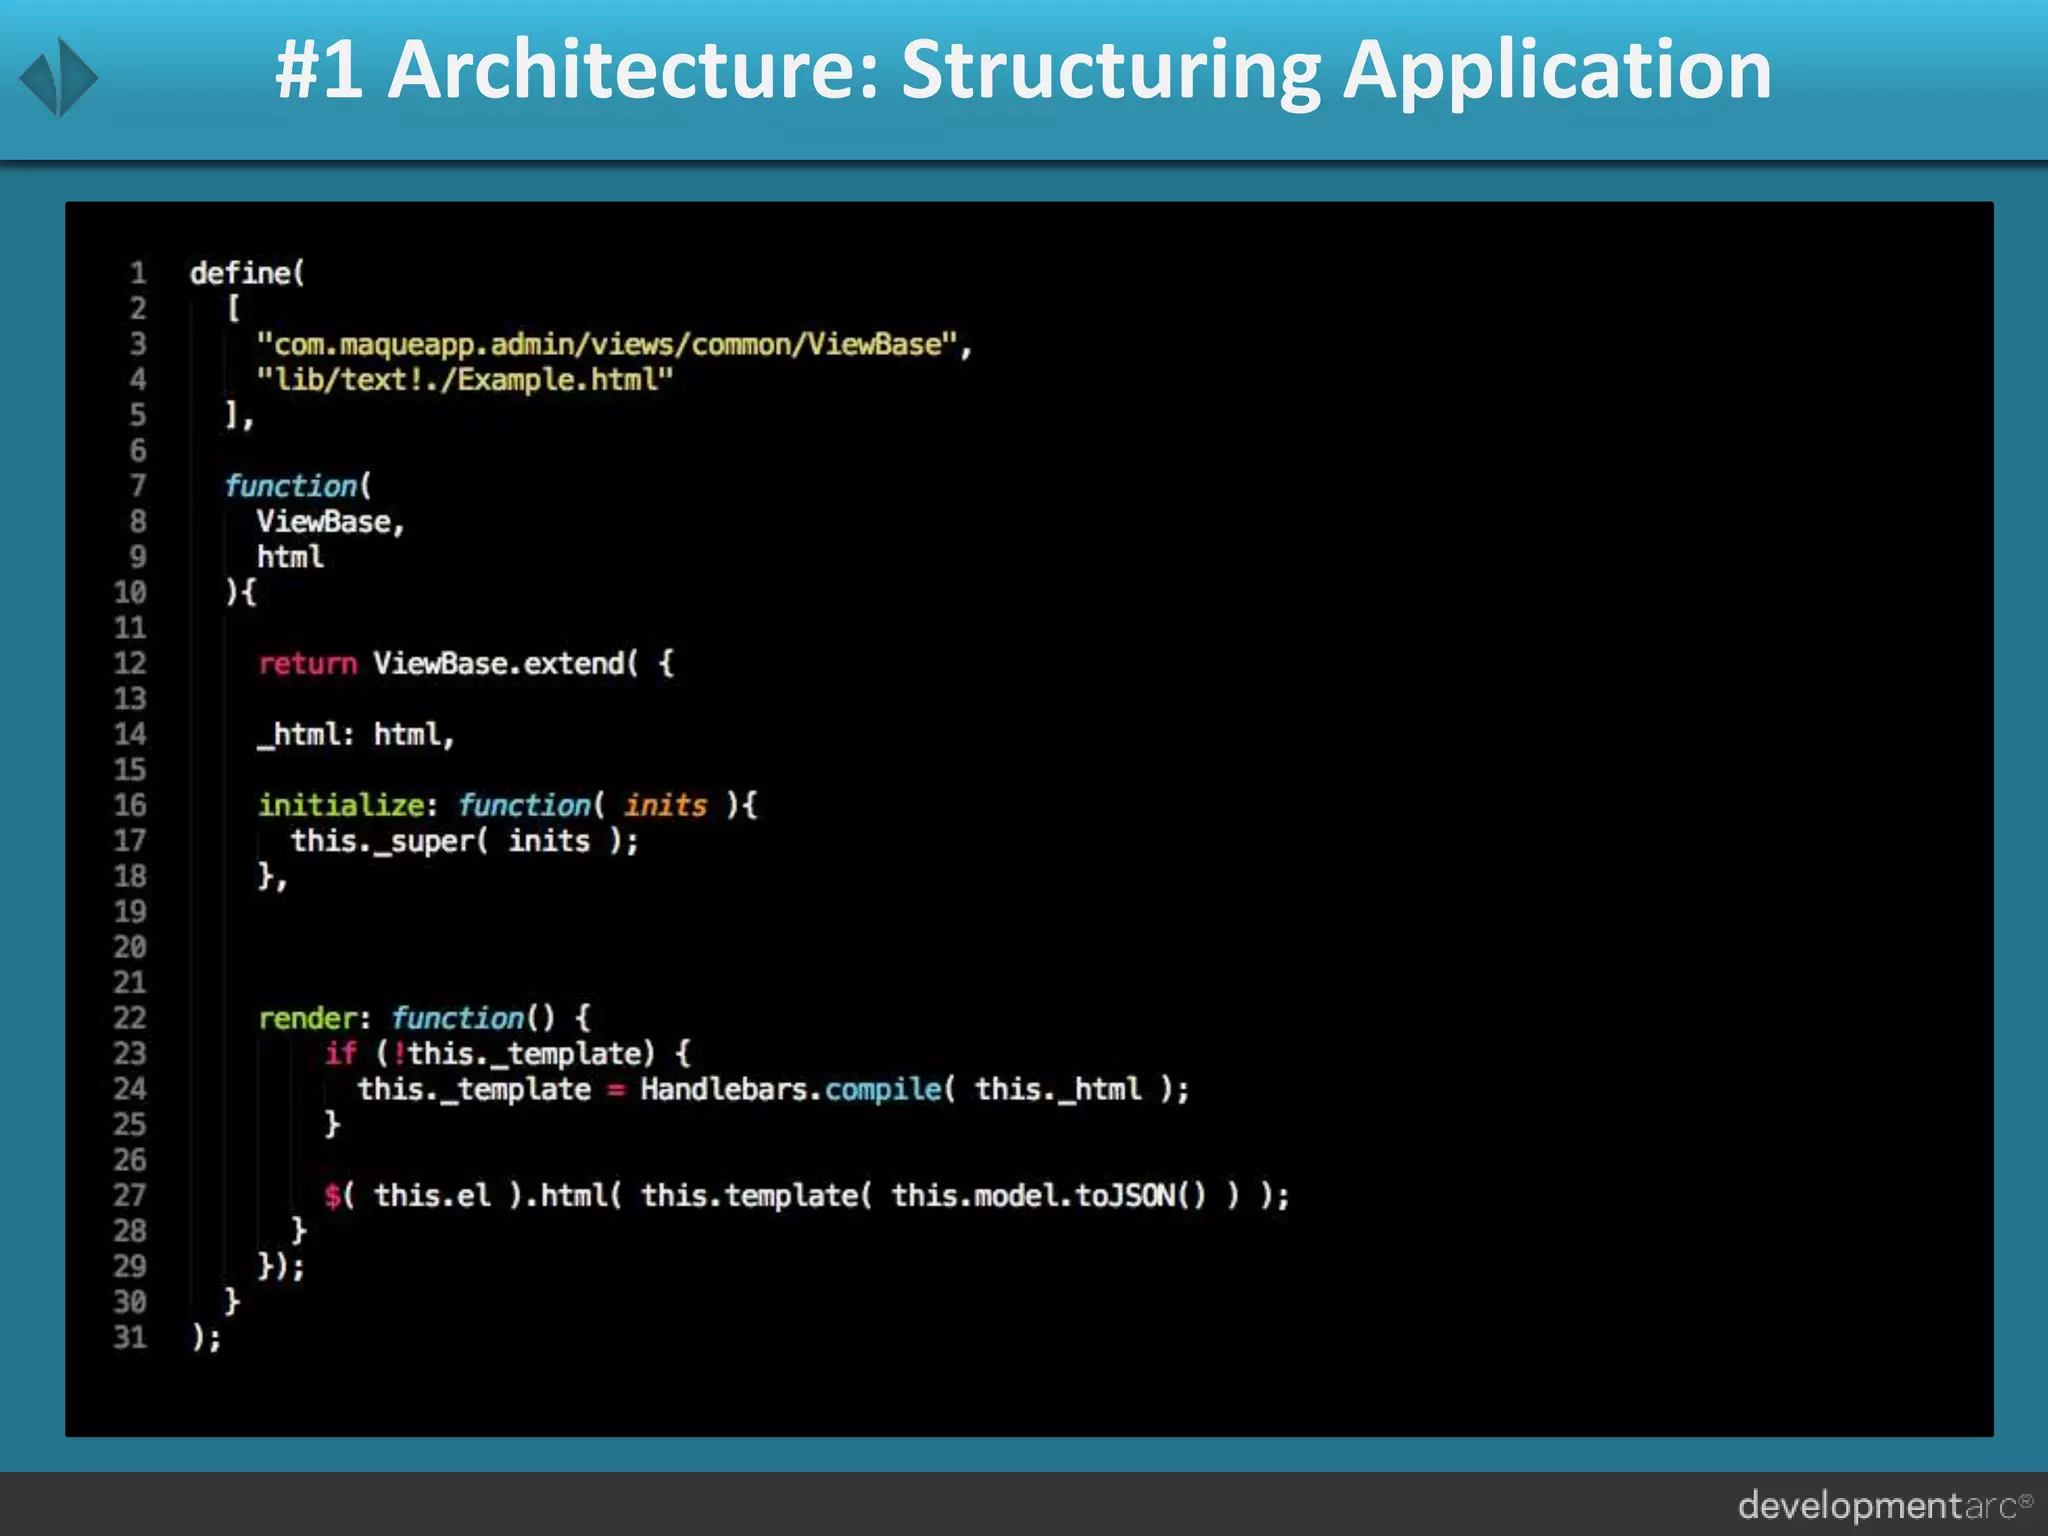Click ViewBase.extend call on line 12
2048x1536 pixels.
pos(504,664)
